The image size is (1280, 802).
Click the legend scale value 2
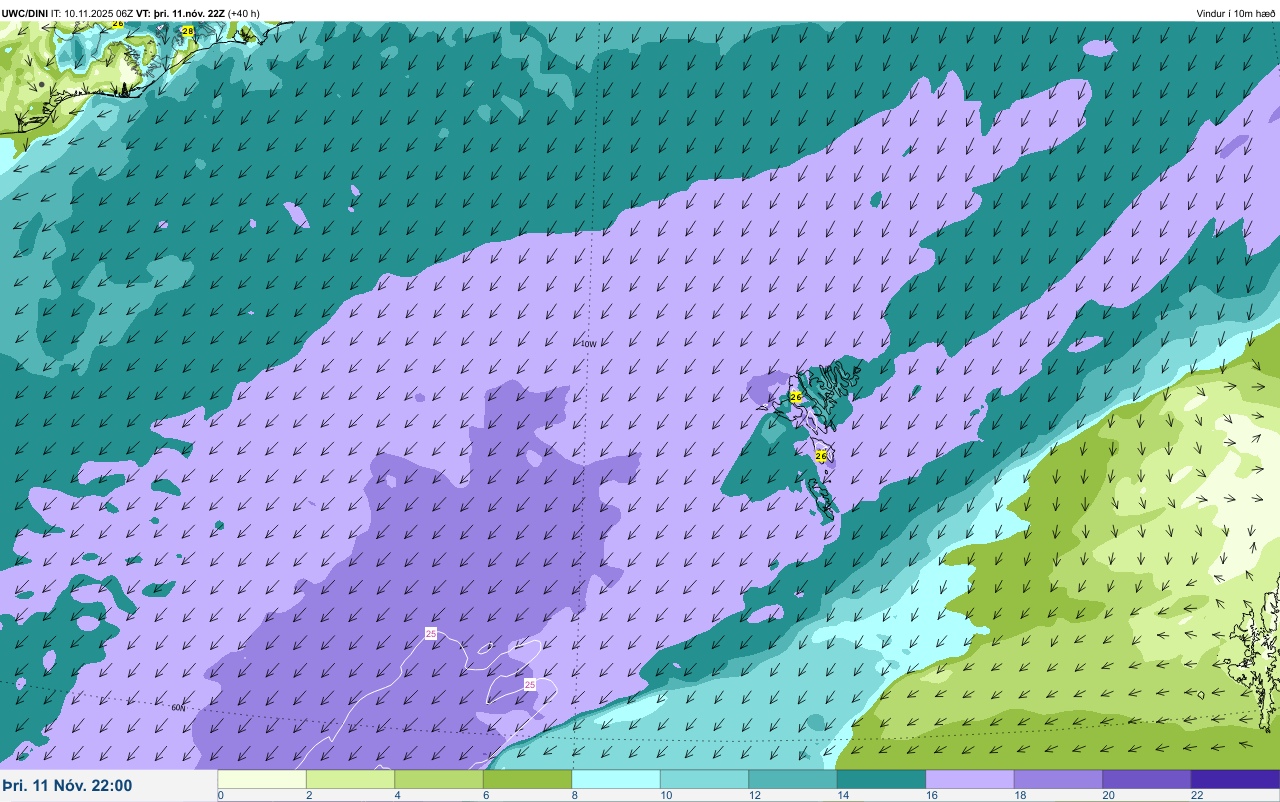pyautogui.click(x=309, y=795)
